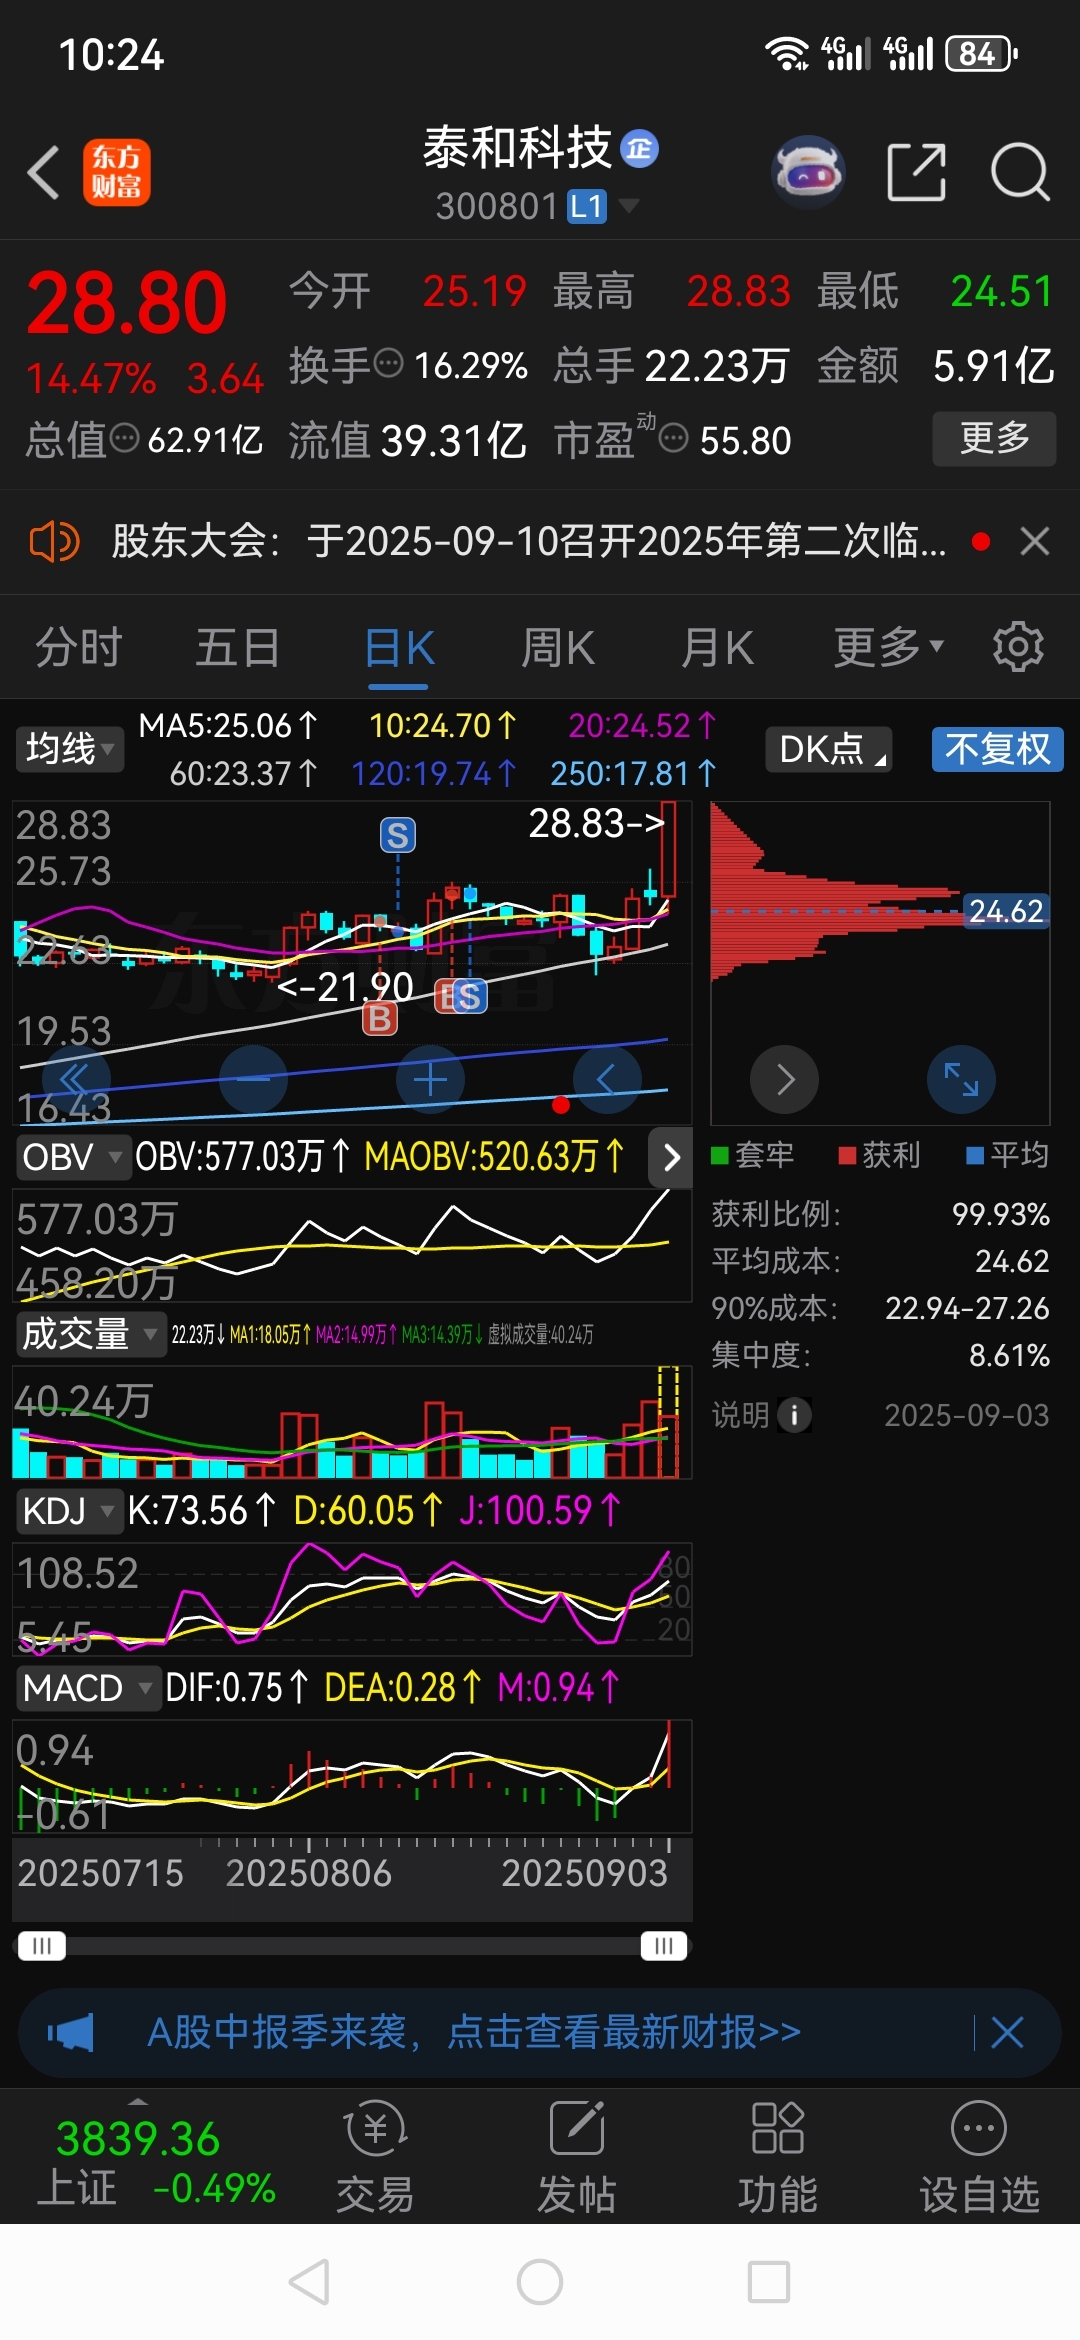Toggle the DK点 signal option
This screenshot has height=2340, width=1080.
coord(829,749)
